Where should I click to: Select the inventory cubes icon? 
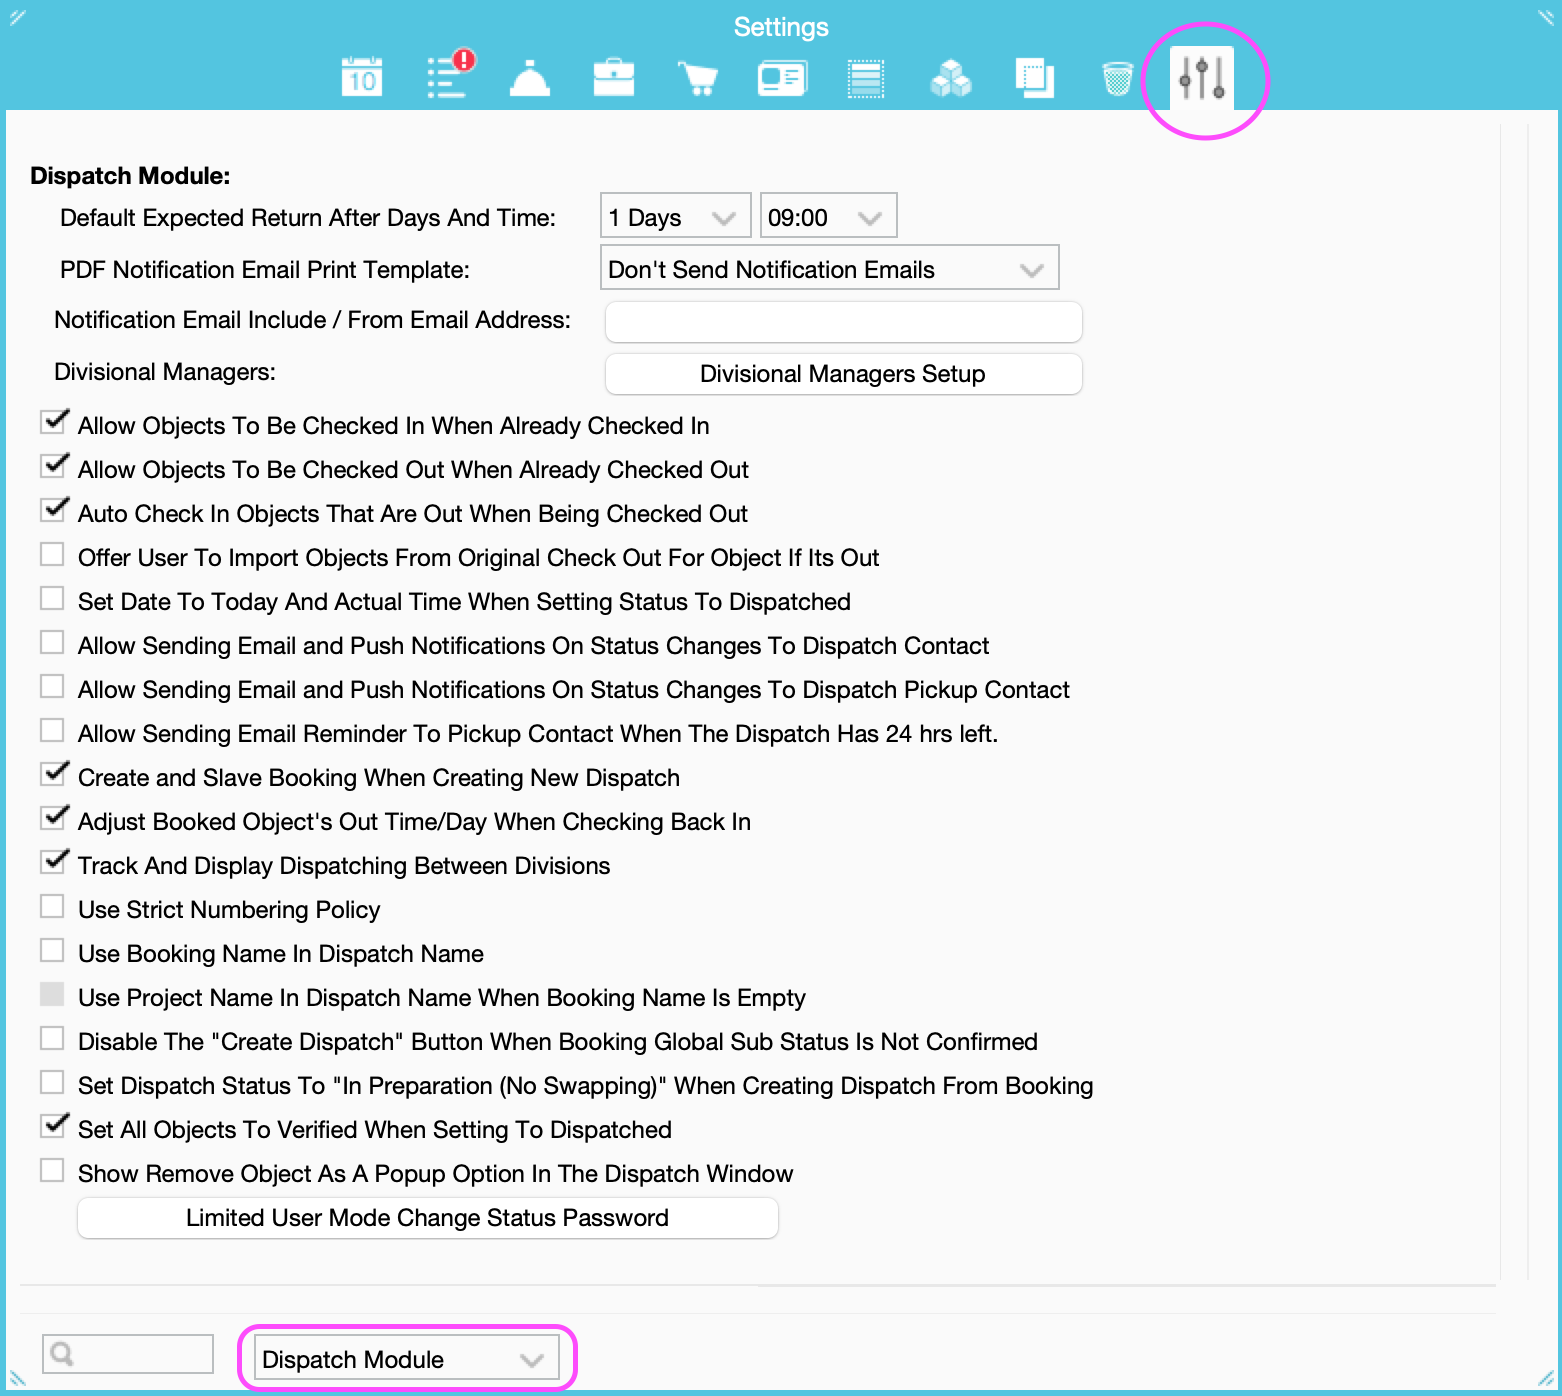click(x=950, y=77)
